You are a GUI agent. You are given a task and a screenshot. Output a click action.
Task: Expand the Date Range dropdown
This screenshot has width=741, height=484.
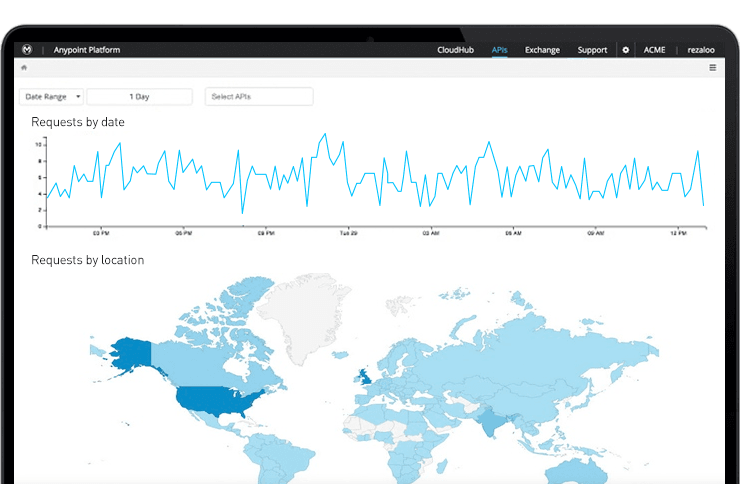pos(52,96)
